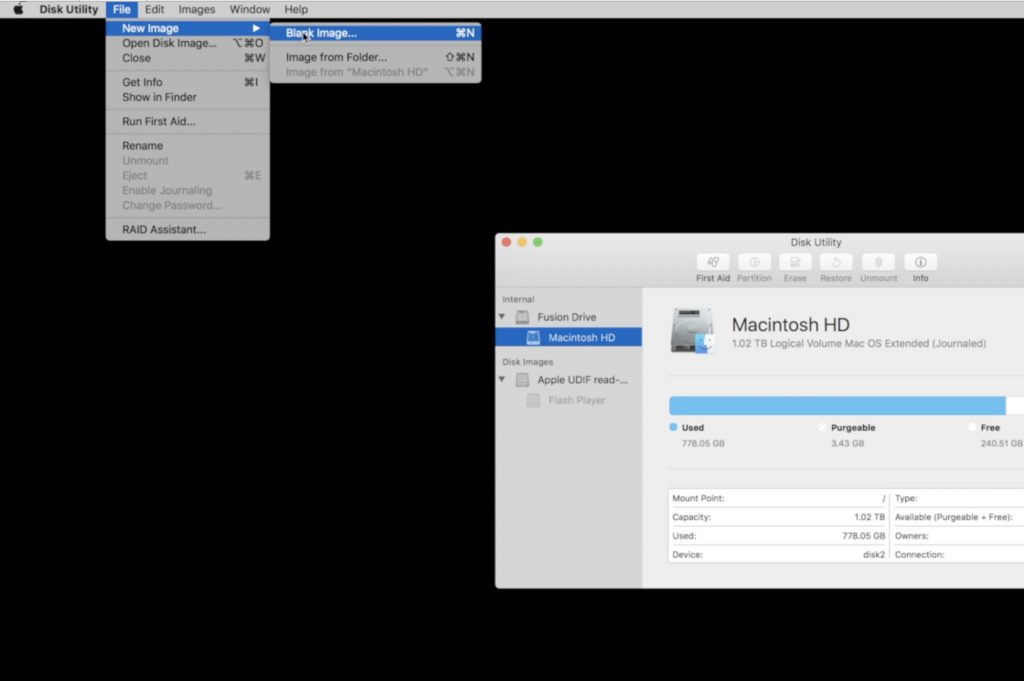Screen dimensions: 1024x681
Task: Collapse the Apple UDIF disclosure triangle
Action: [502, 379]
